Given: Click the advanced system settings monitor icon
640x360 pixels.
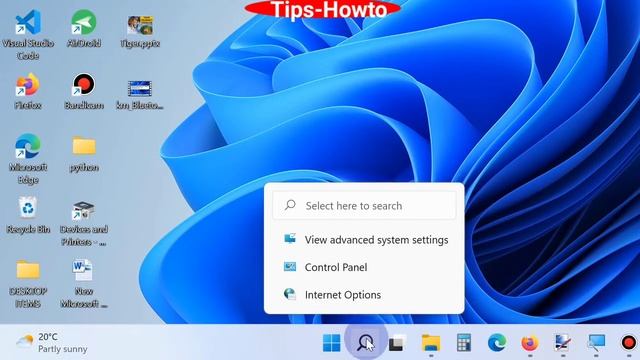Looking at the screenshot, I should [290, 239].
